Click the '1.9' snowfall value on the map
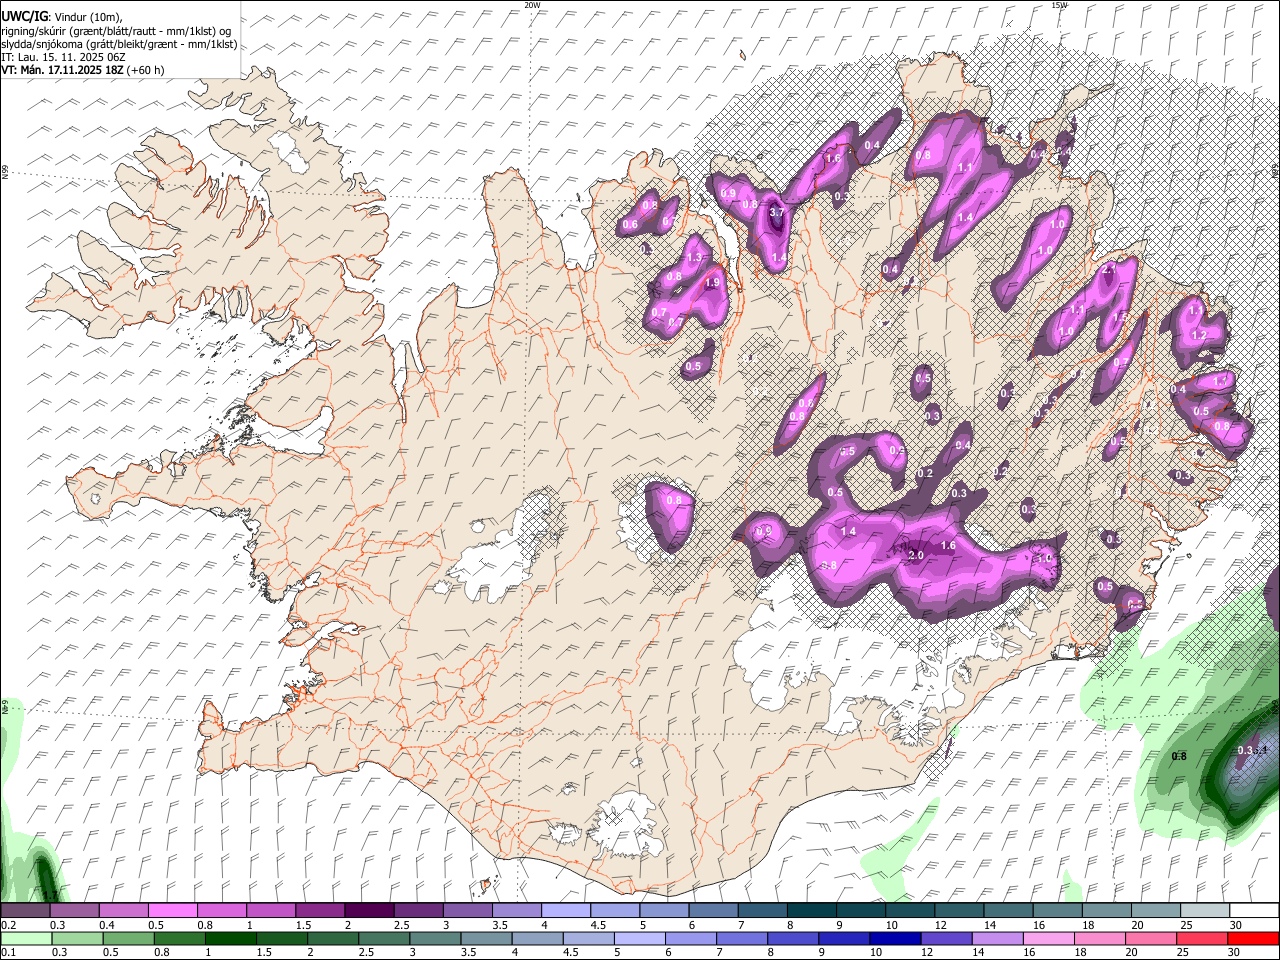This screenshot has height=960, width=1280. click(712, 283)
